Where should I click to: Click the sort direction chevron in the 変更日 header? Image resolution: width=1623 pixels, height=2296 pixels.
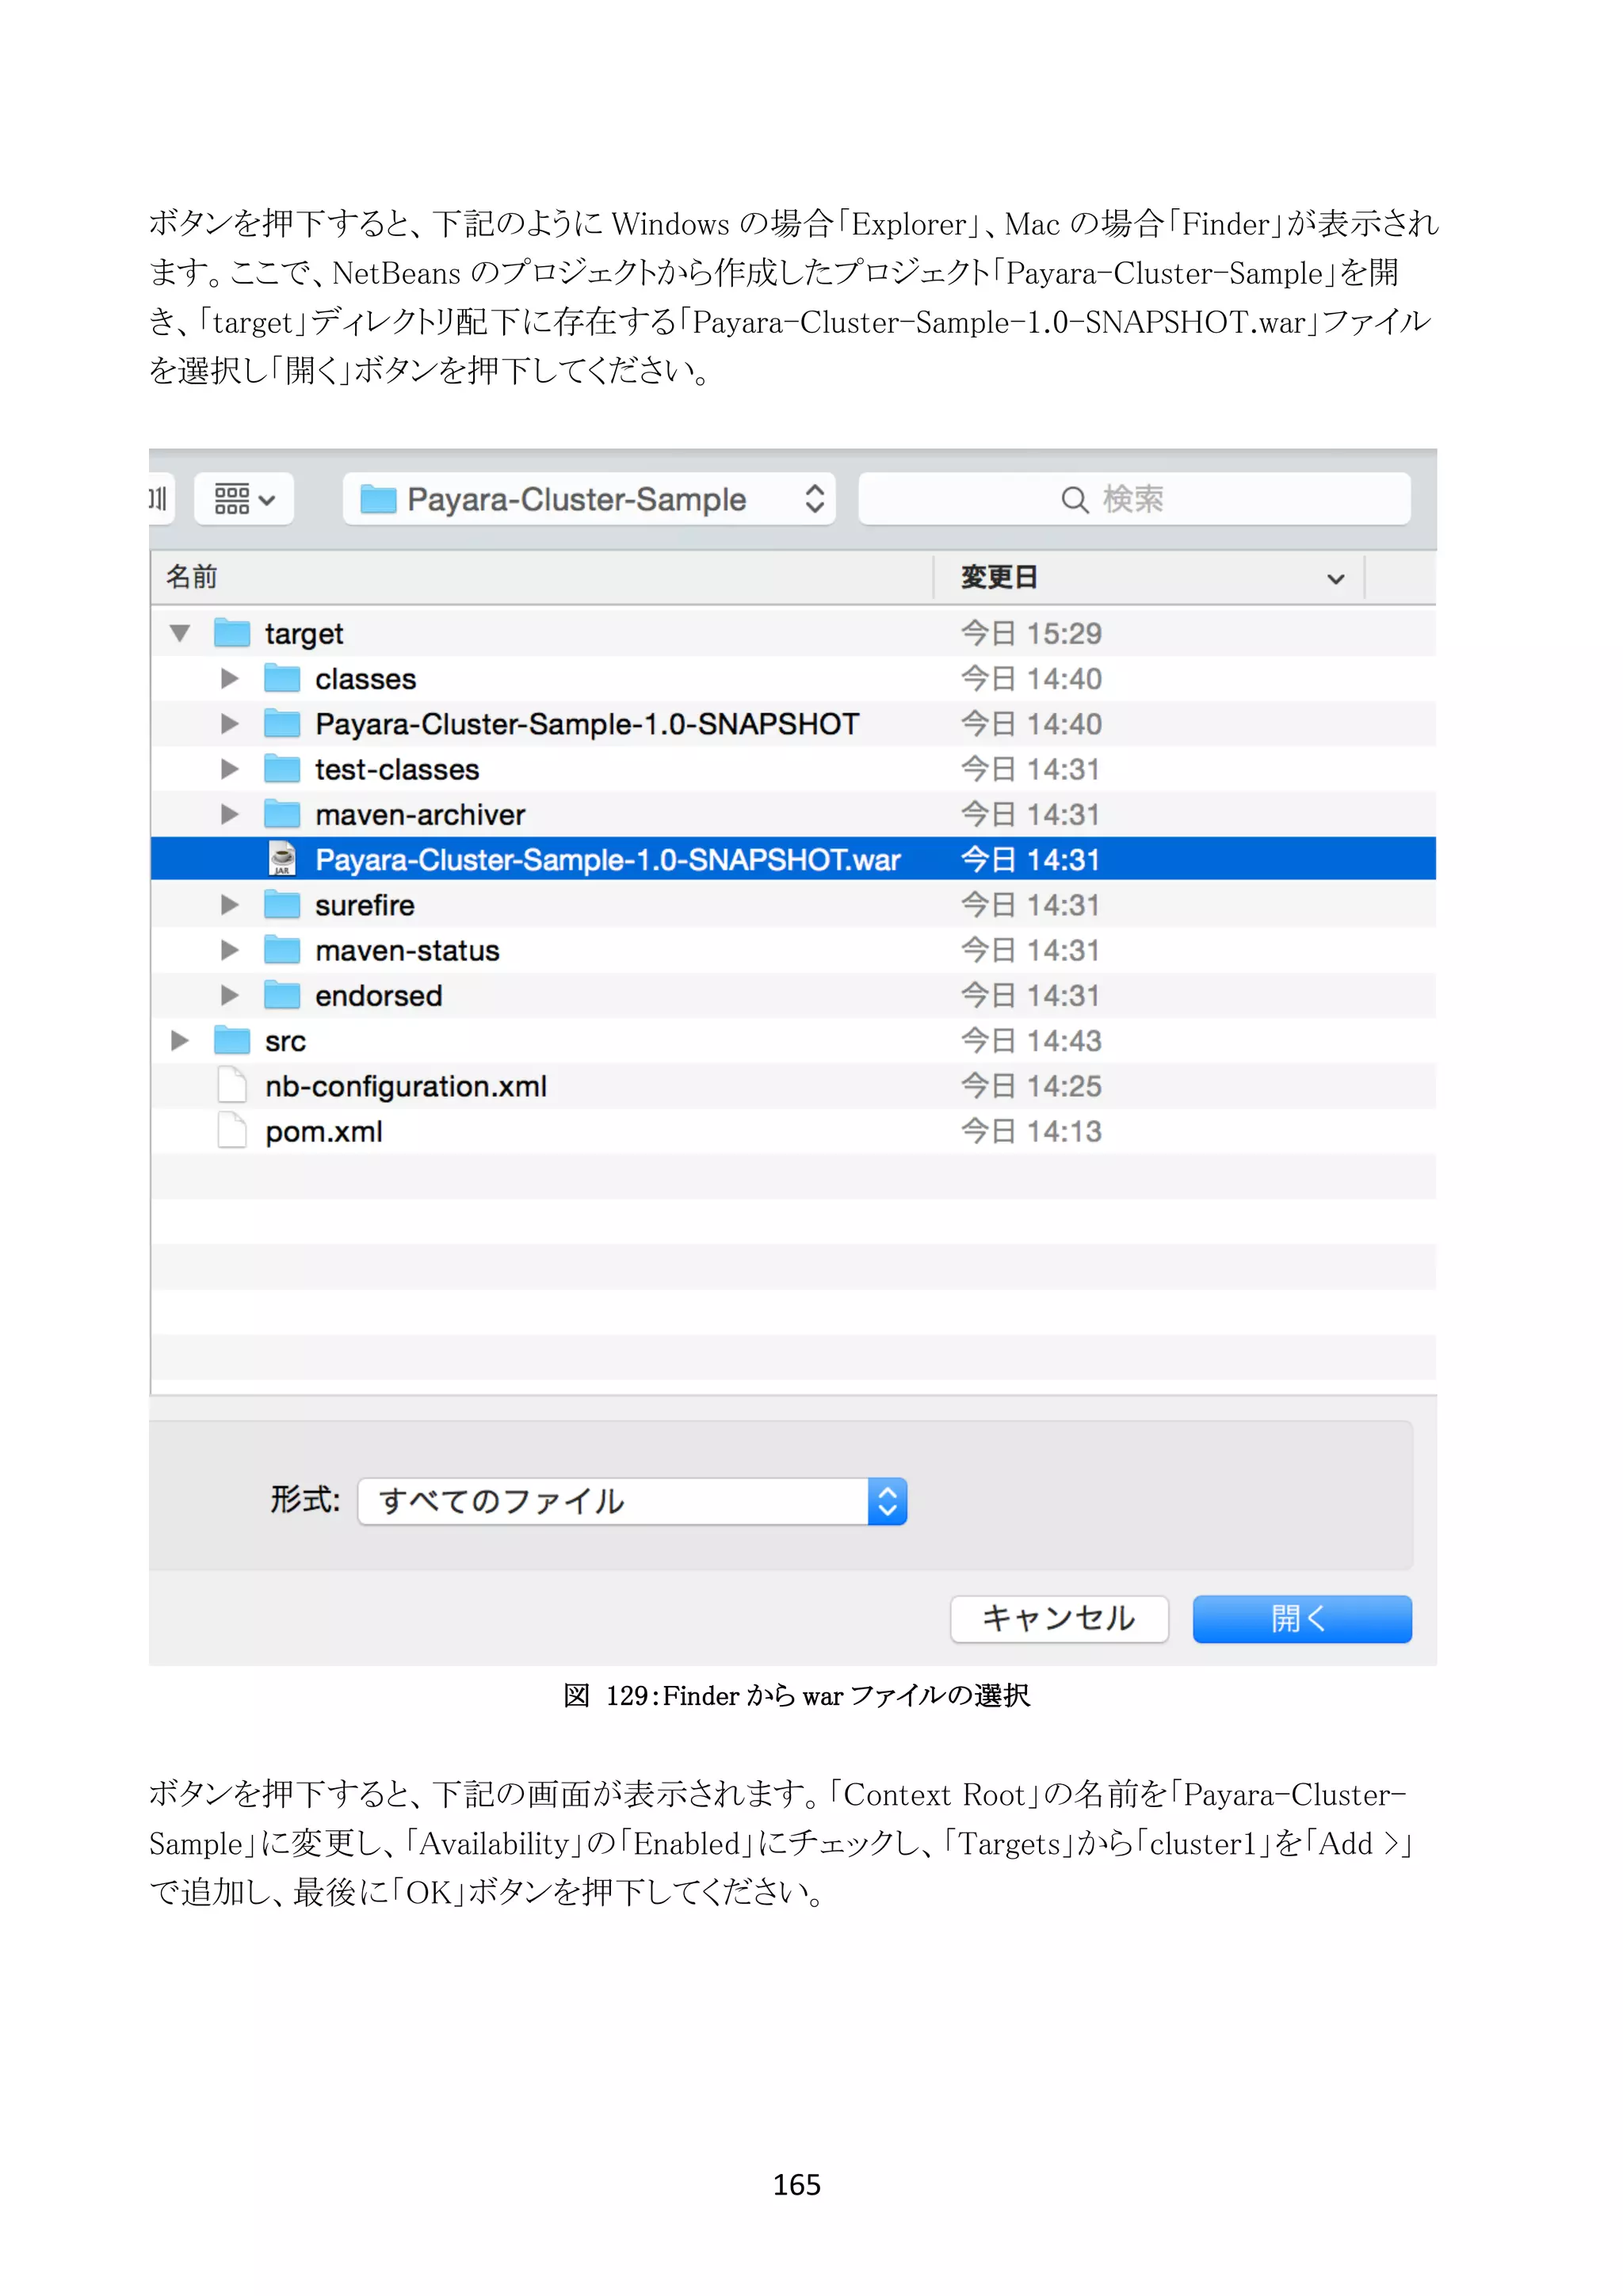click(x=1335, y=579)
